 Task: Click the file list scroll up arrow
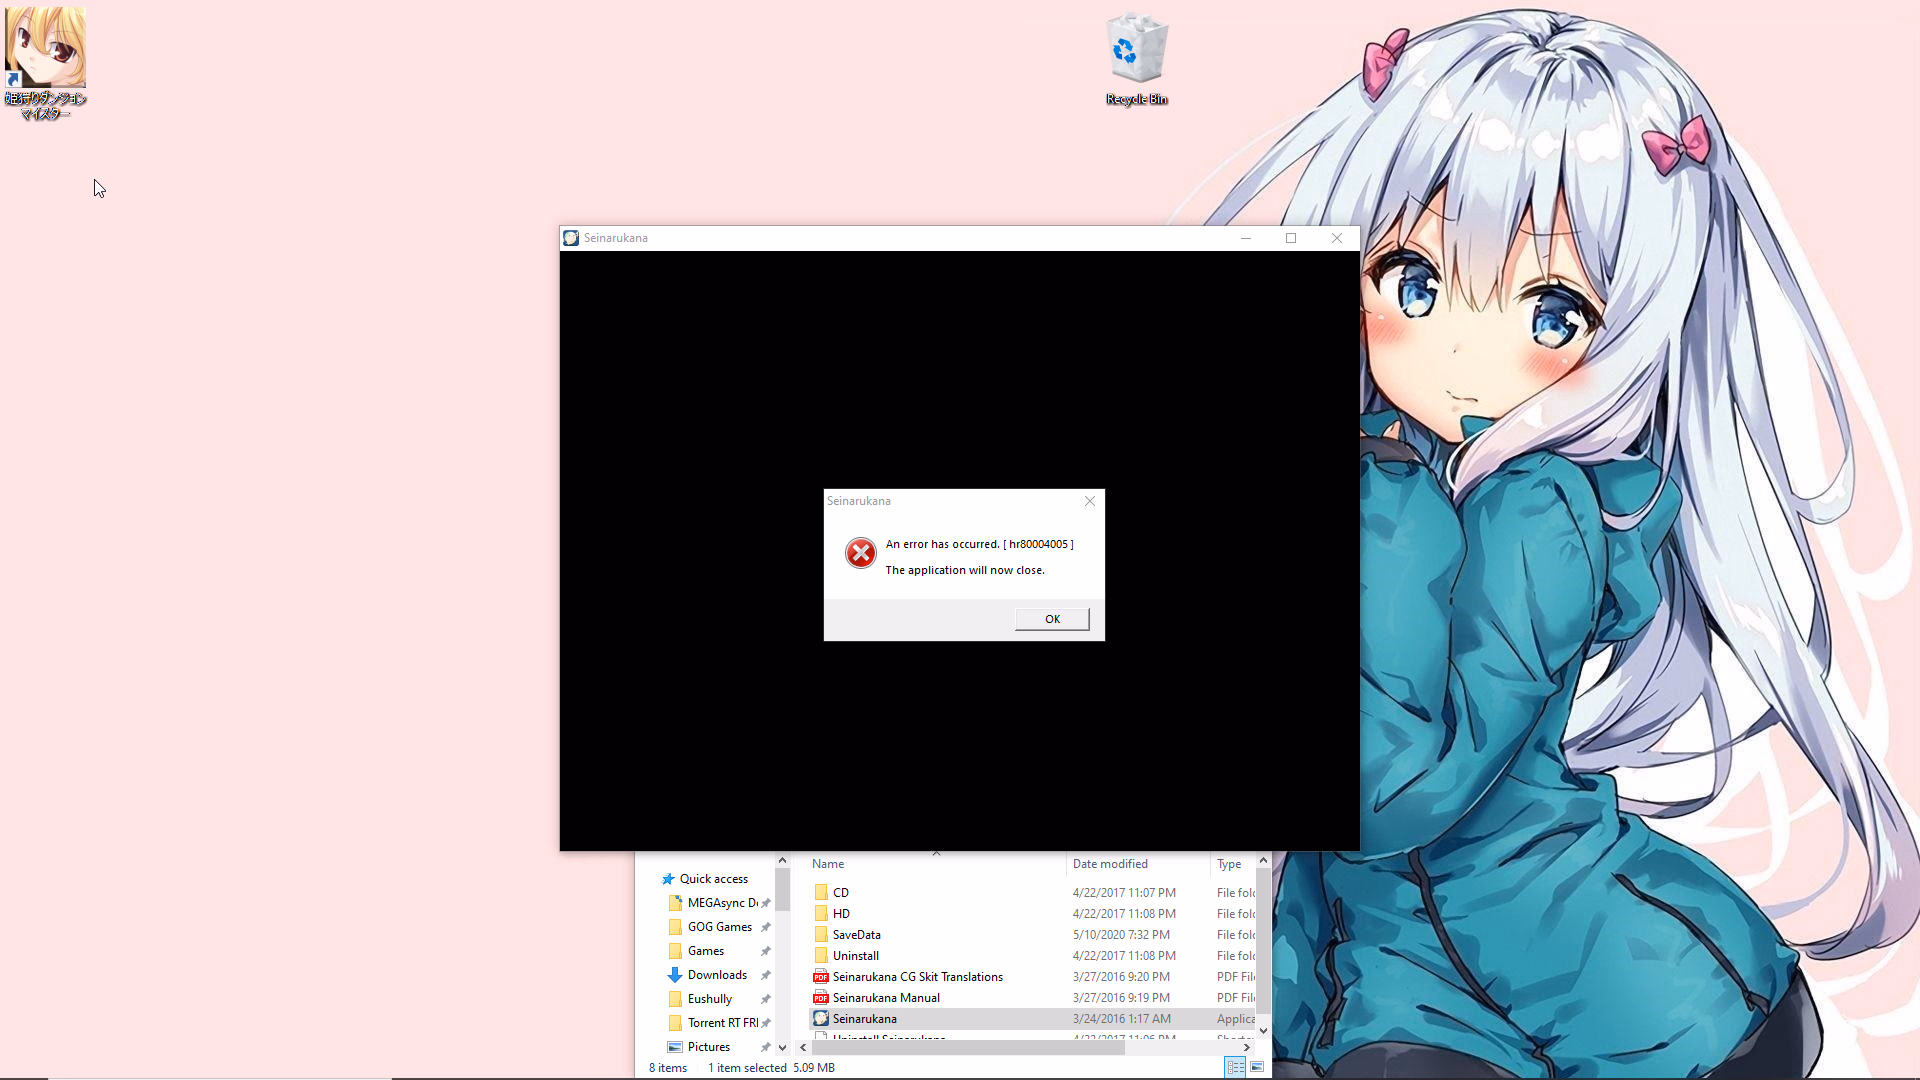click(x=1263, y=861)
